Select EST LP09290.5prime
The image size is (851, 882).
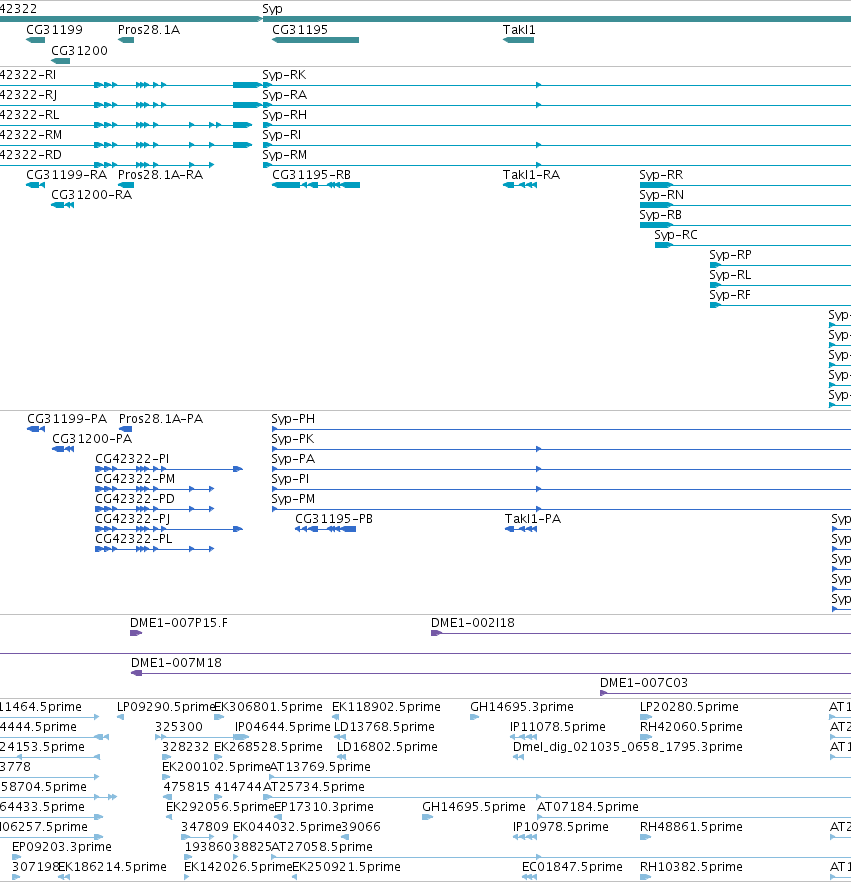[x=166, y=706]
